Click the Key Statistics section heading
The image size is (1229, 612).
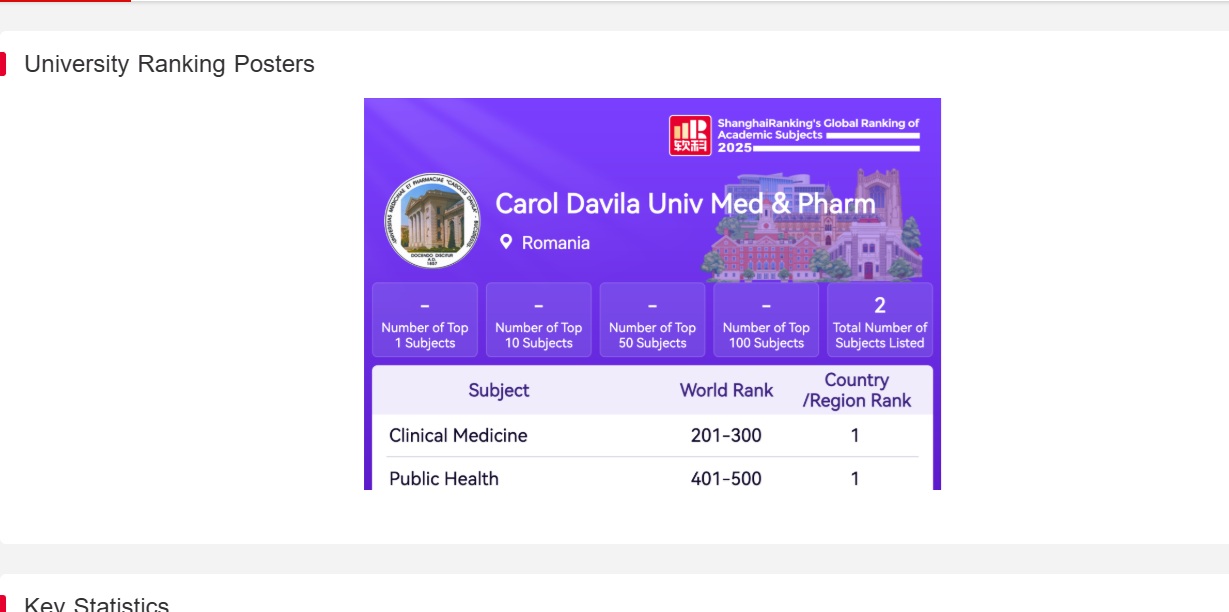[96, 604]
